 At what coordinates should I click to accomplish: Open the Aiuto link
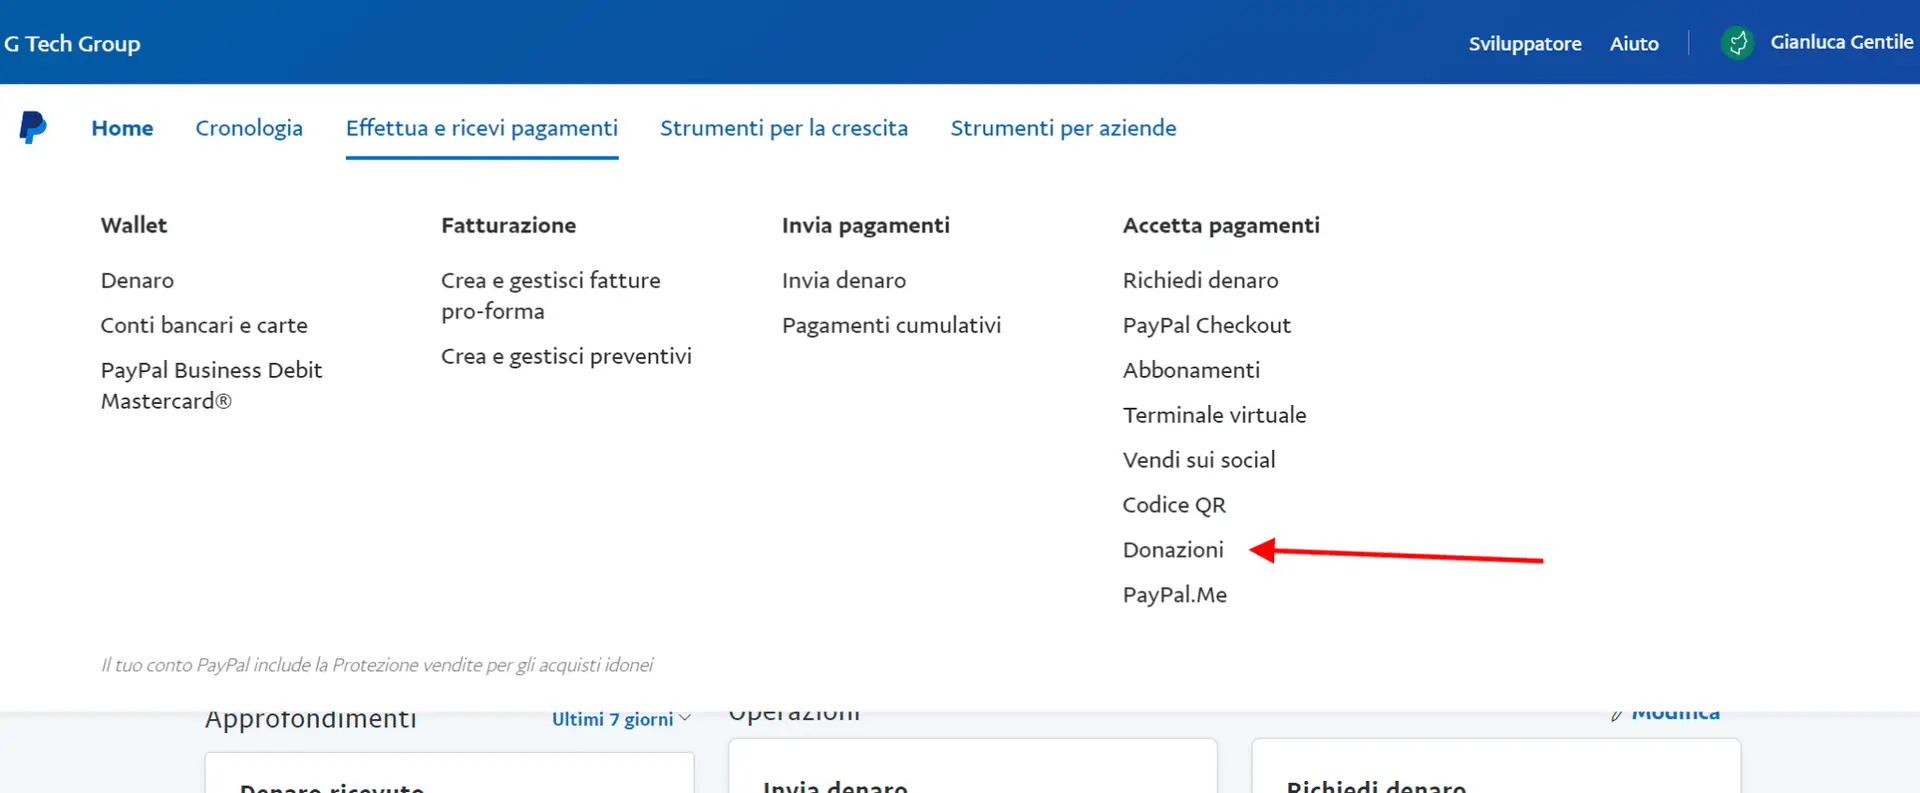[x=1634, y=43]
